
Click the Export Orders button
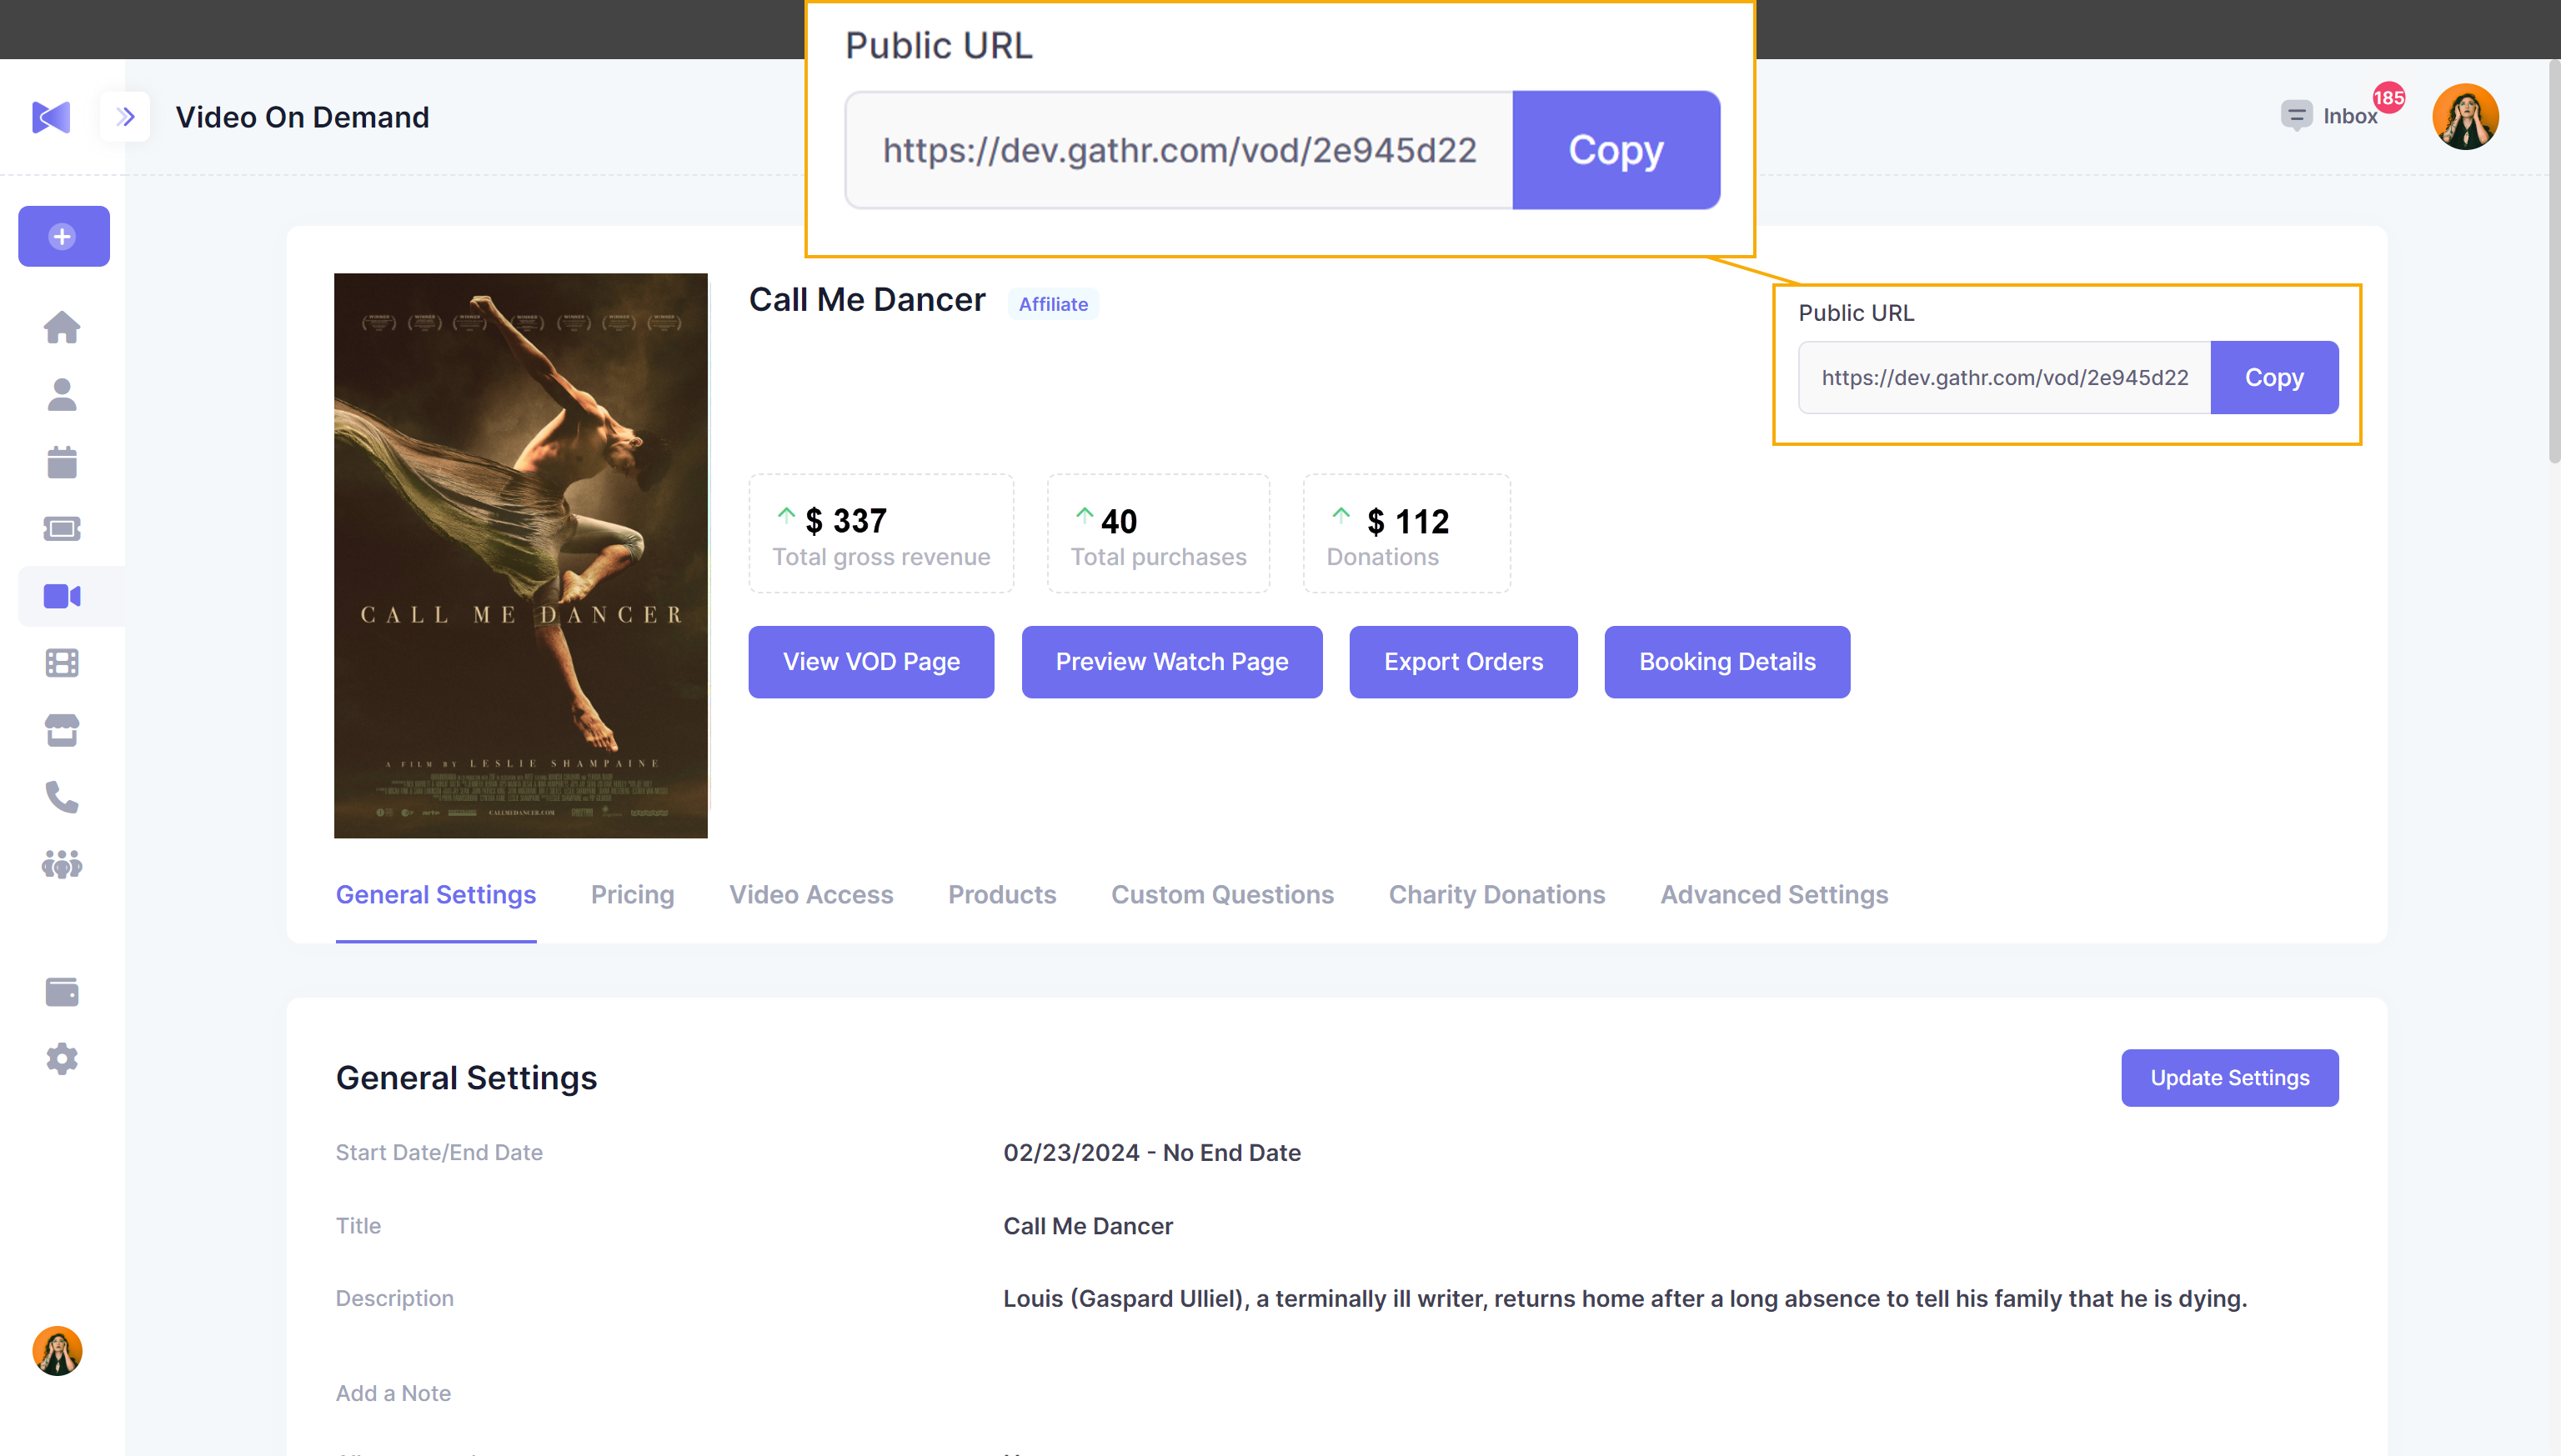pos(1462,662)
